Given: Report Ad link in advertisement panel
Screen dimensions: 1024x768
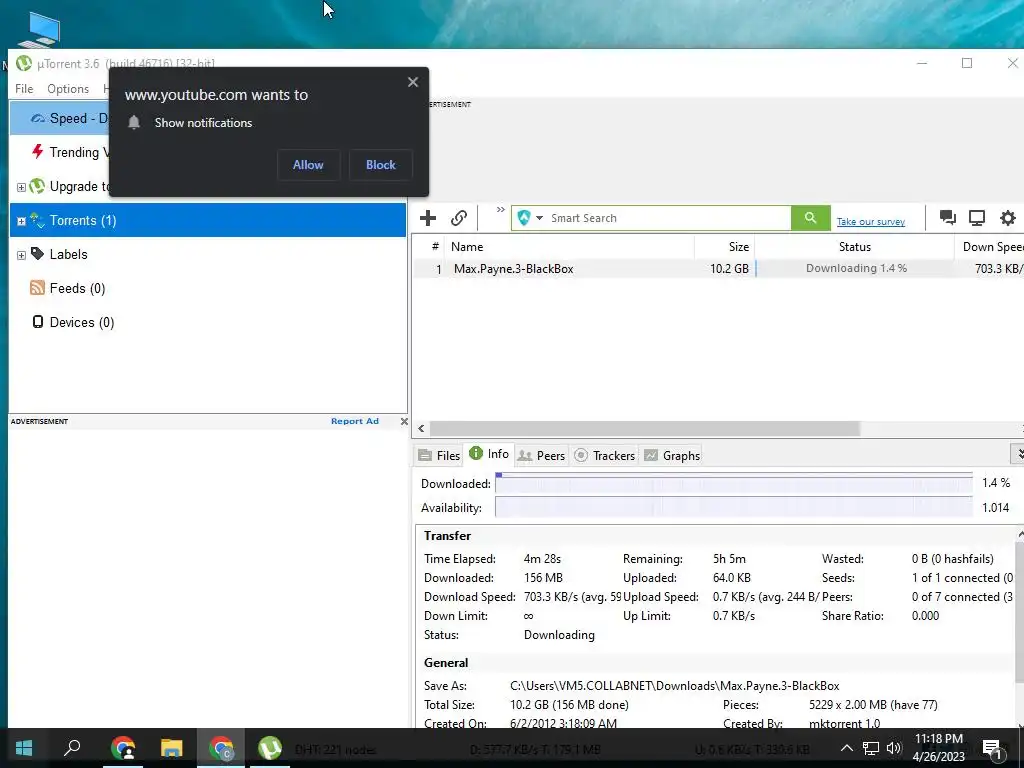Looking at the screenshot, I should 355,421.
